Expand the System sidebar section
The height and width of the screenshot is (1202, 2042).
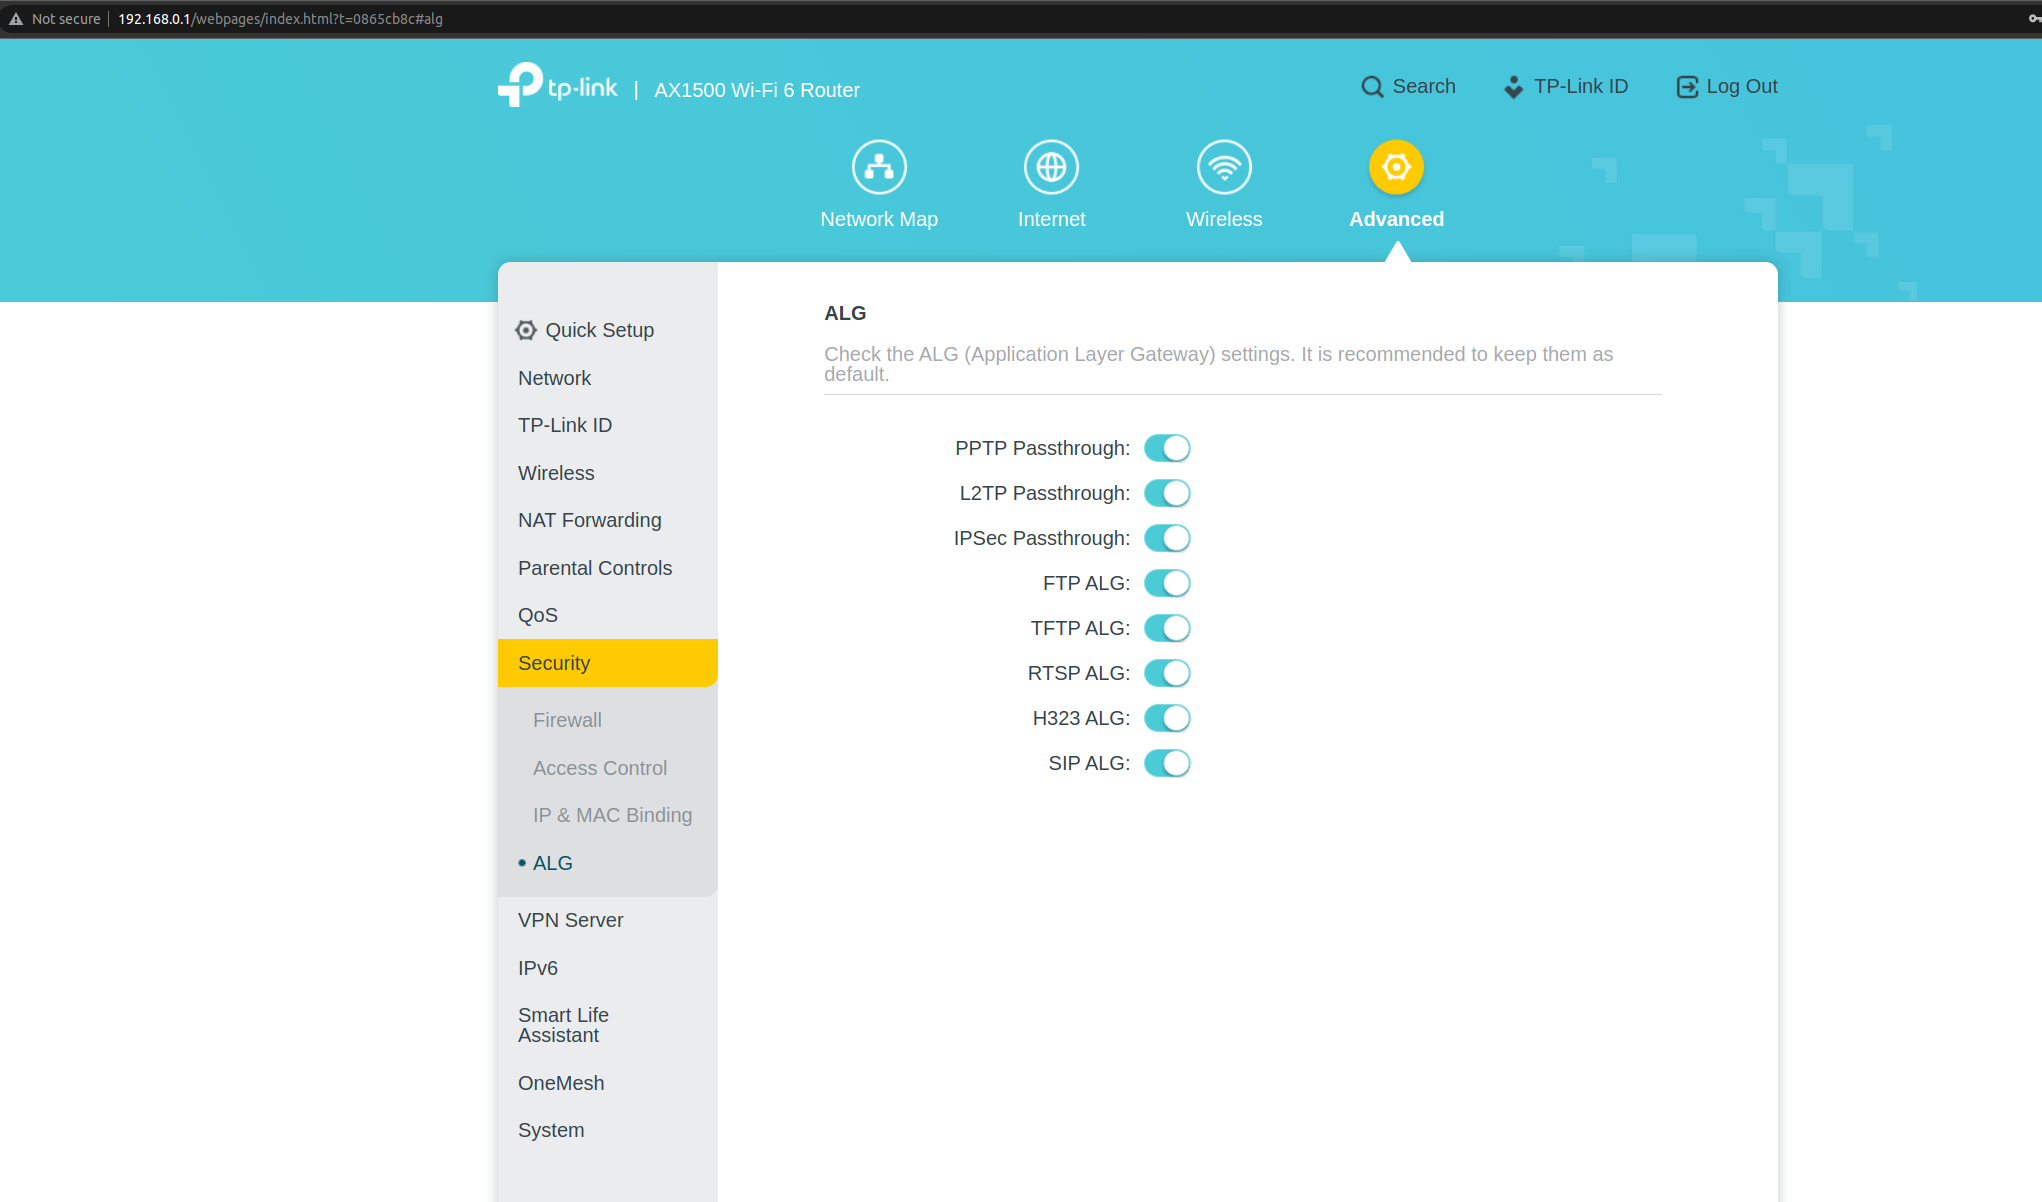point(607,1130)
